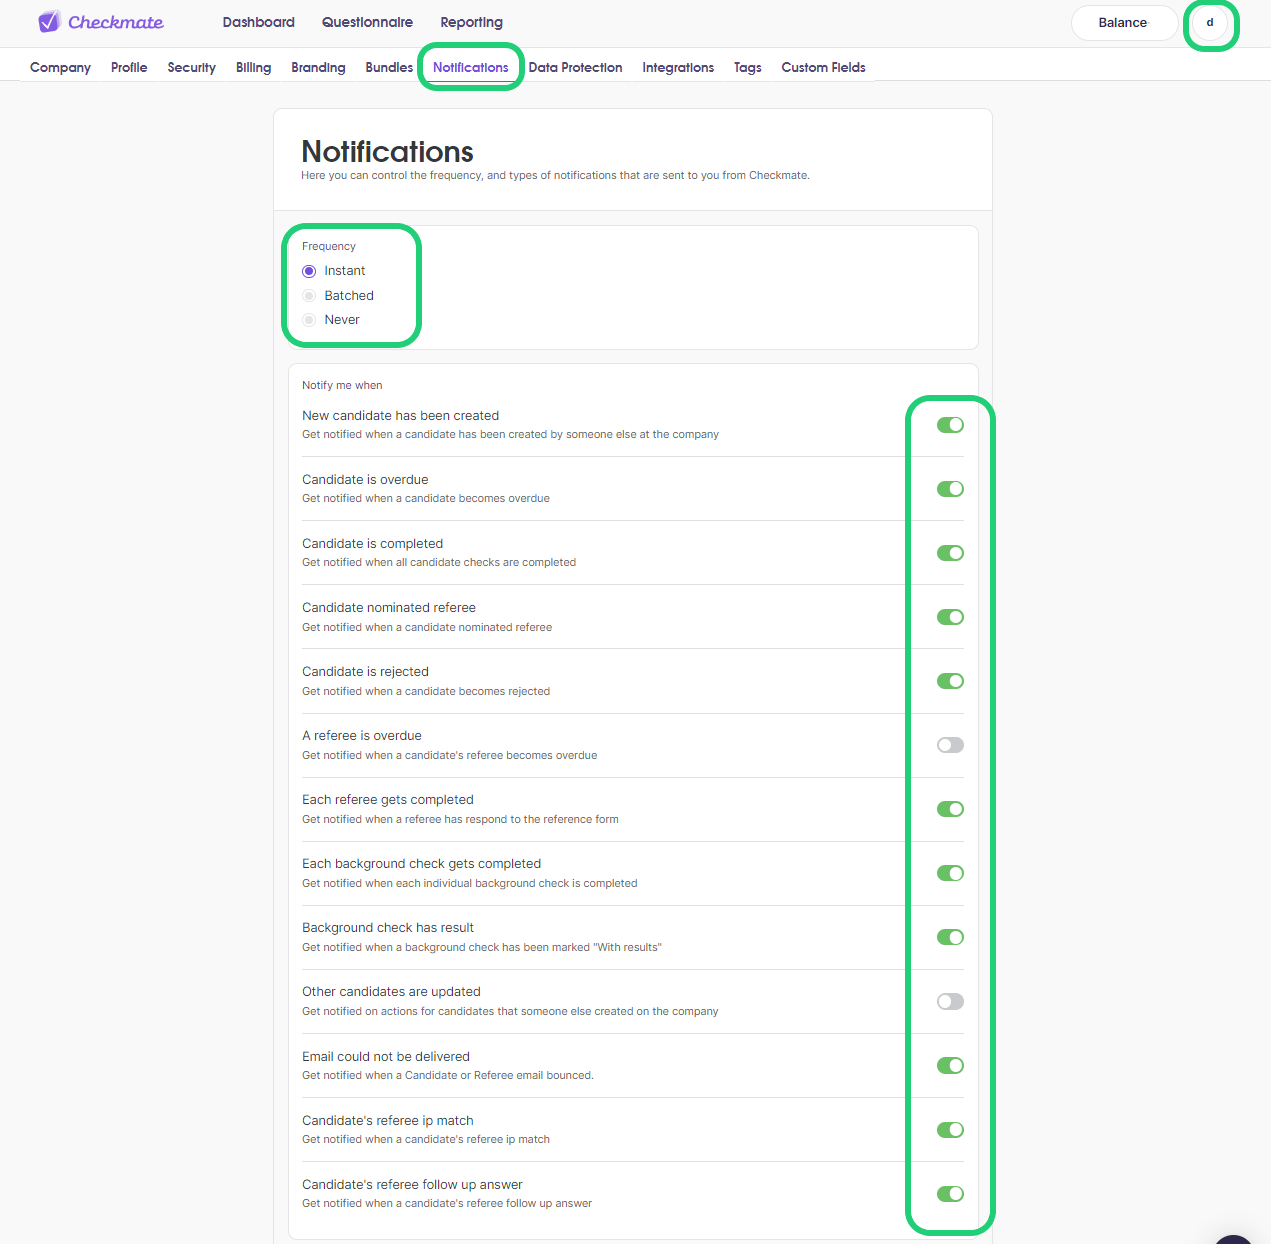Screen dimensions: 1271x1244
Task: Open the user avatar menu
Action: coord(1210,23)
